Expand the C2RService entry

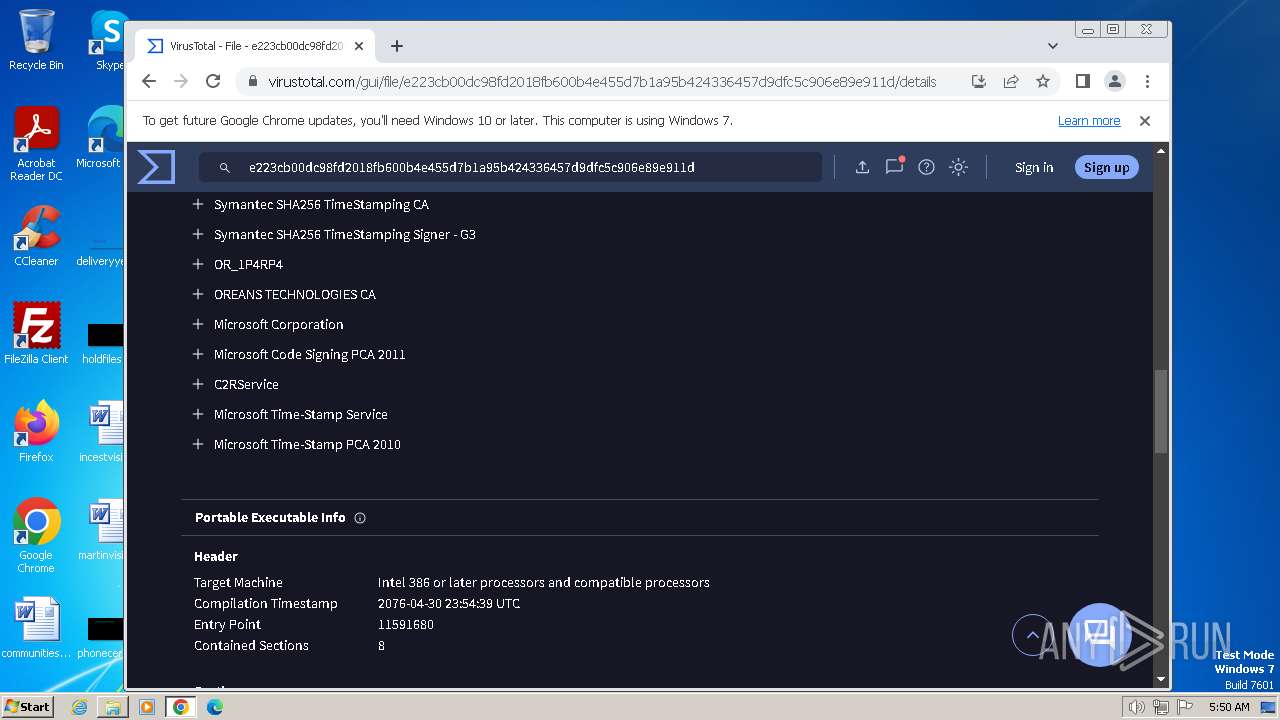(x=198, y=384)
